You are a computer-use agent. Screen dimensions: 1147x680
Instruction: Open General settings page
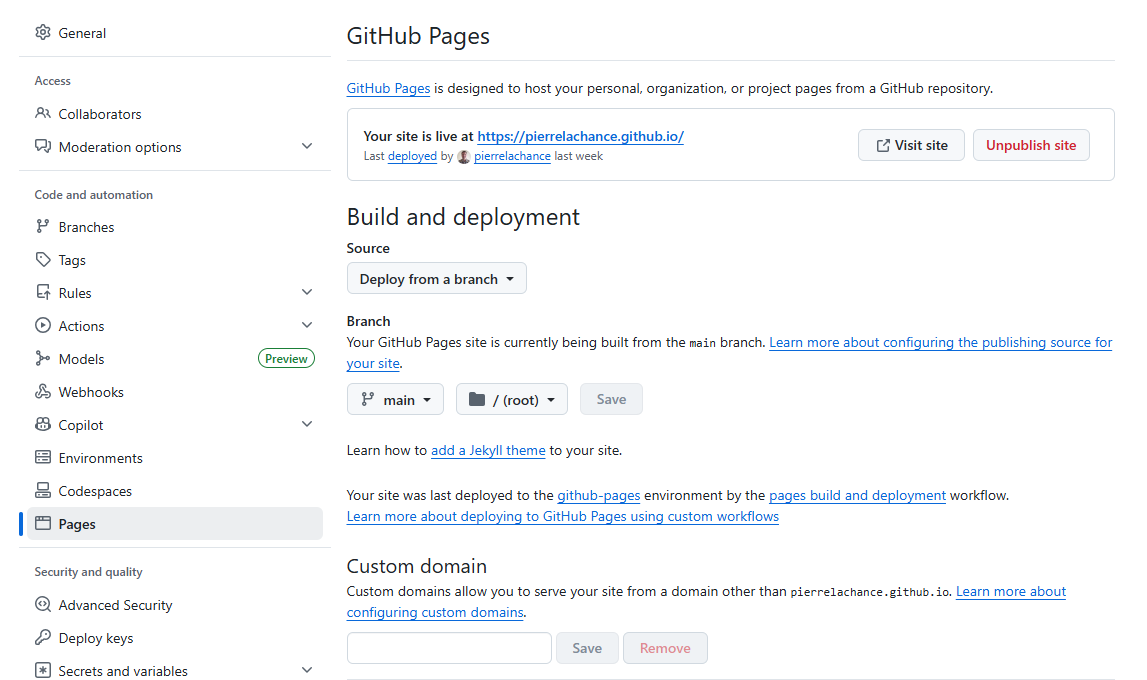tap(174, 33)
